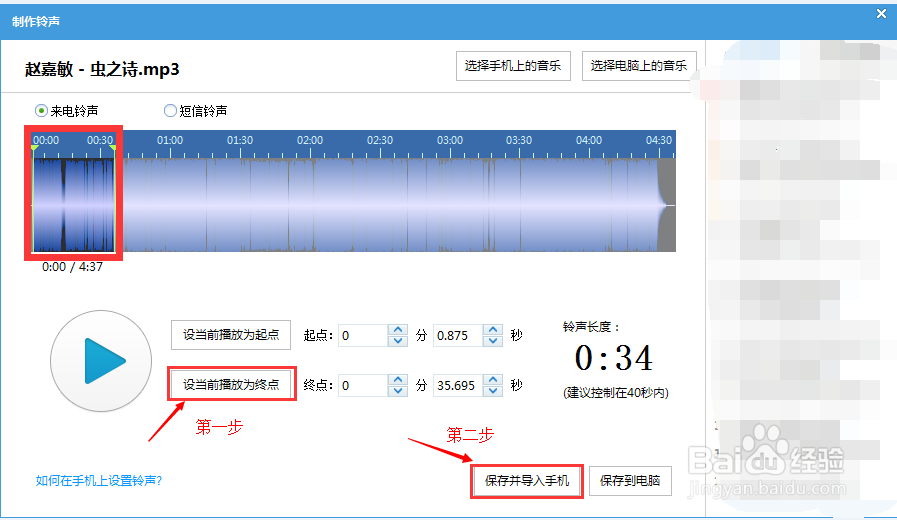Click 保存到电脑 button
The image size is (897, 520).
click(630, 481)
